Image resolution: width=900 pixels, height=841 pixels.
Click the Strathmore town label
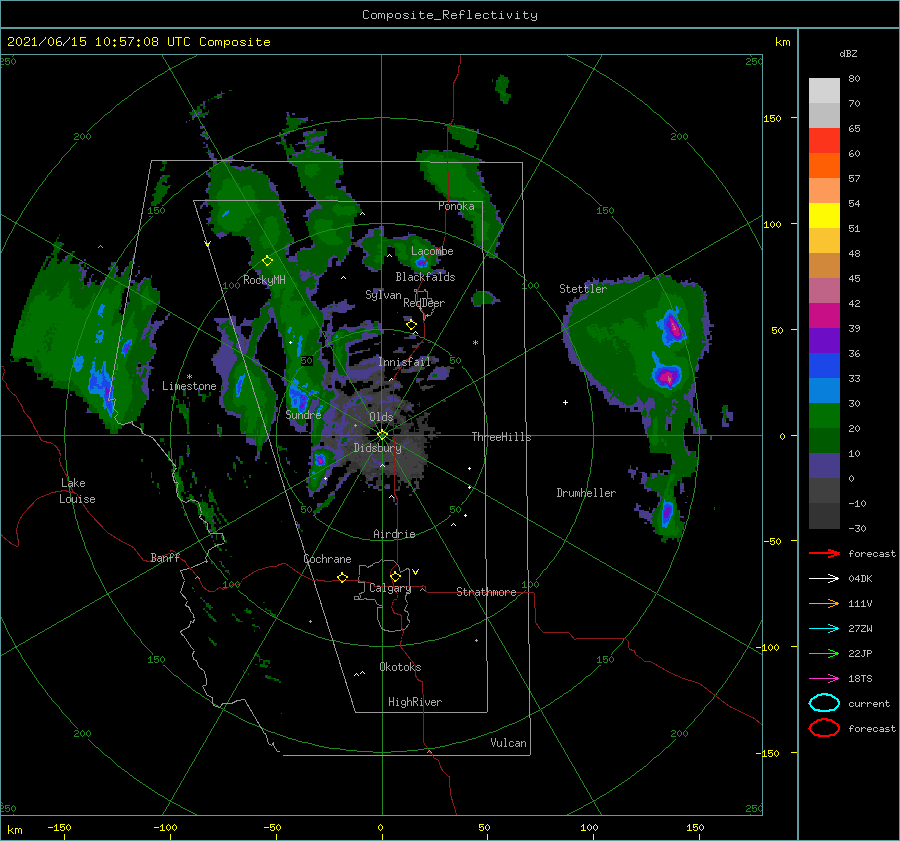pyautogui.click(x=486, y=592)
